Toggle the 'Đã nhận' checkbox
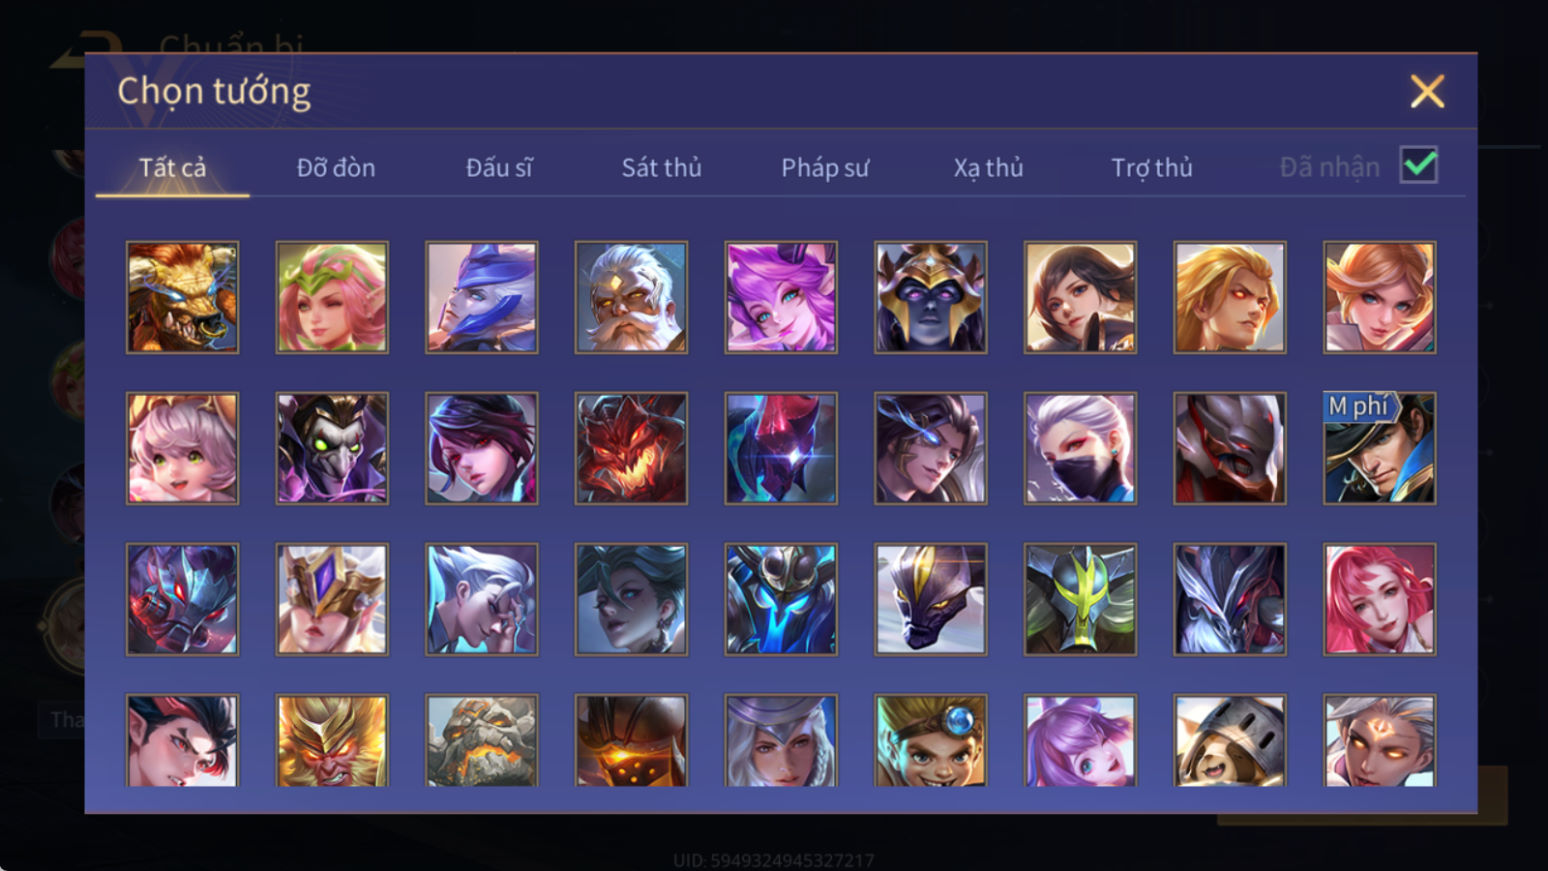1548x871 pixels. click(1419, 165)
